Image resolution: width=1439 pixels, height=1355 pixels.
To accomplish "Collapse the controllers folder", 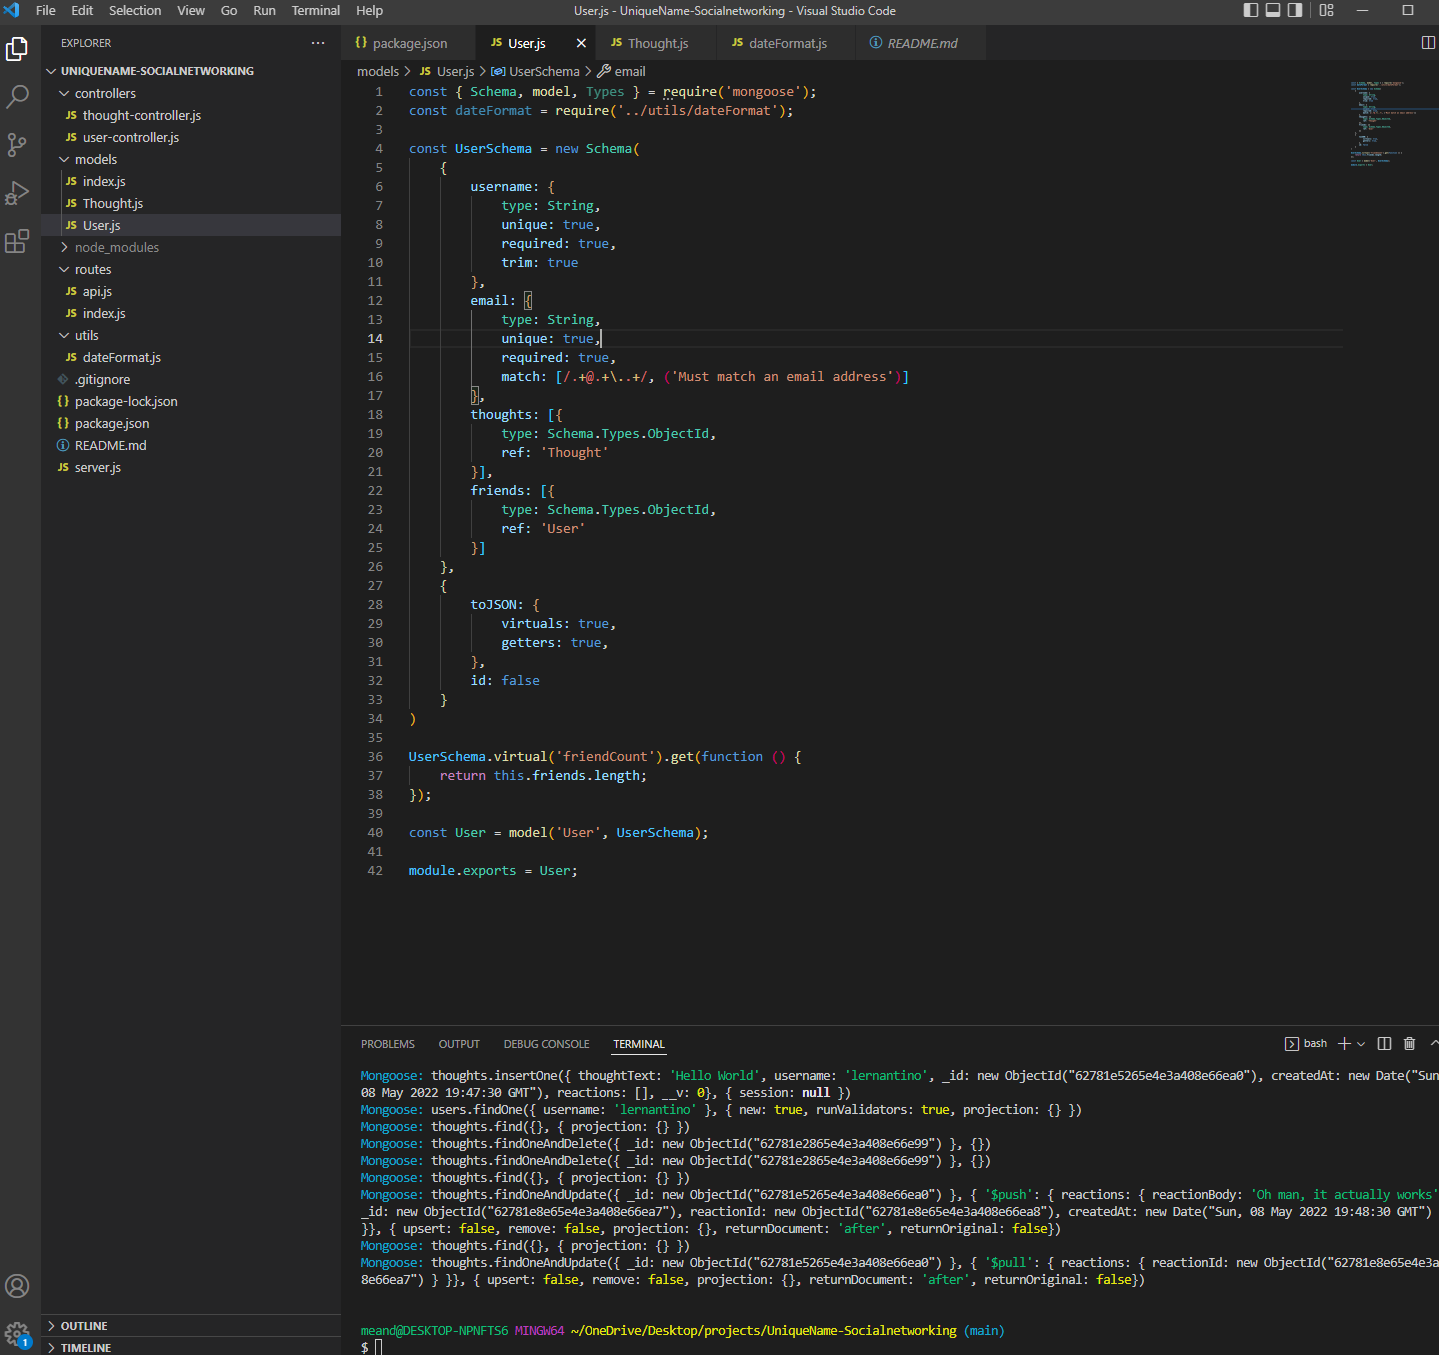I will coord(62,92).
